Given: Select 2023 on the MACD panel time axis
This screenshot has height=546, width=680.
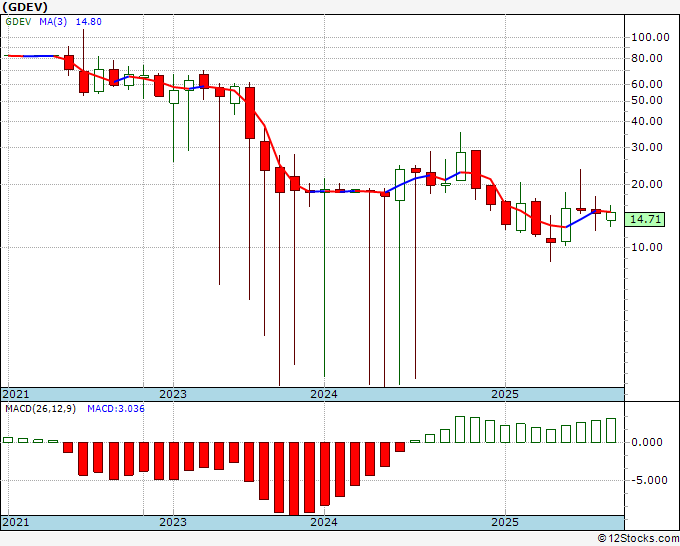Looking at the screenshot, I should tap(173, 522).
